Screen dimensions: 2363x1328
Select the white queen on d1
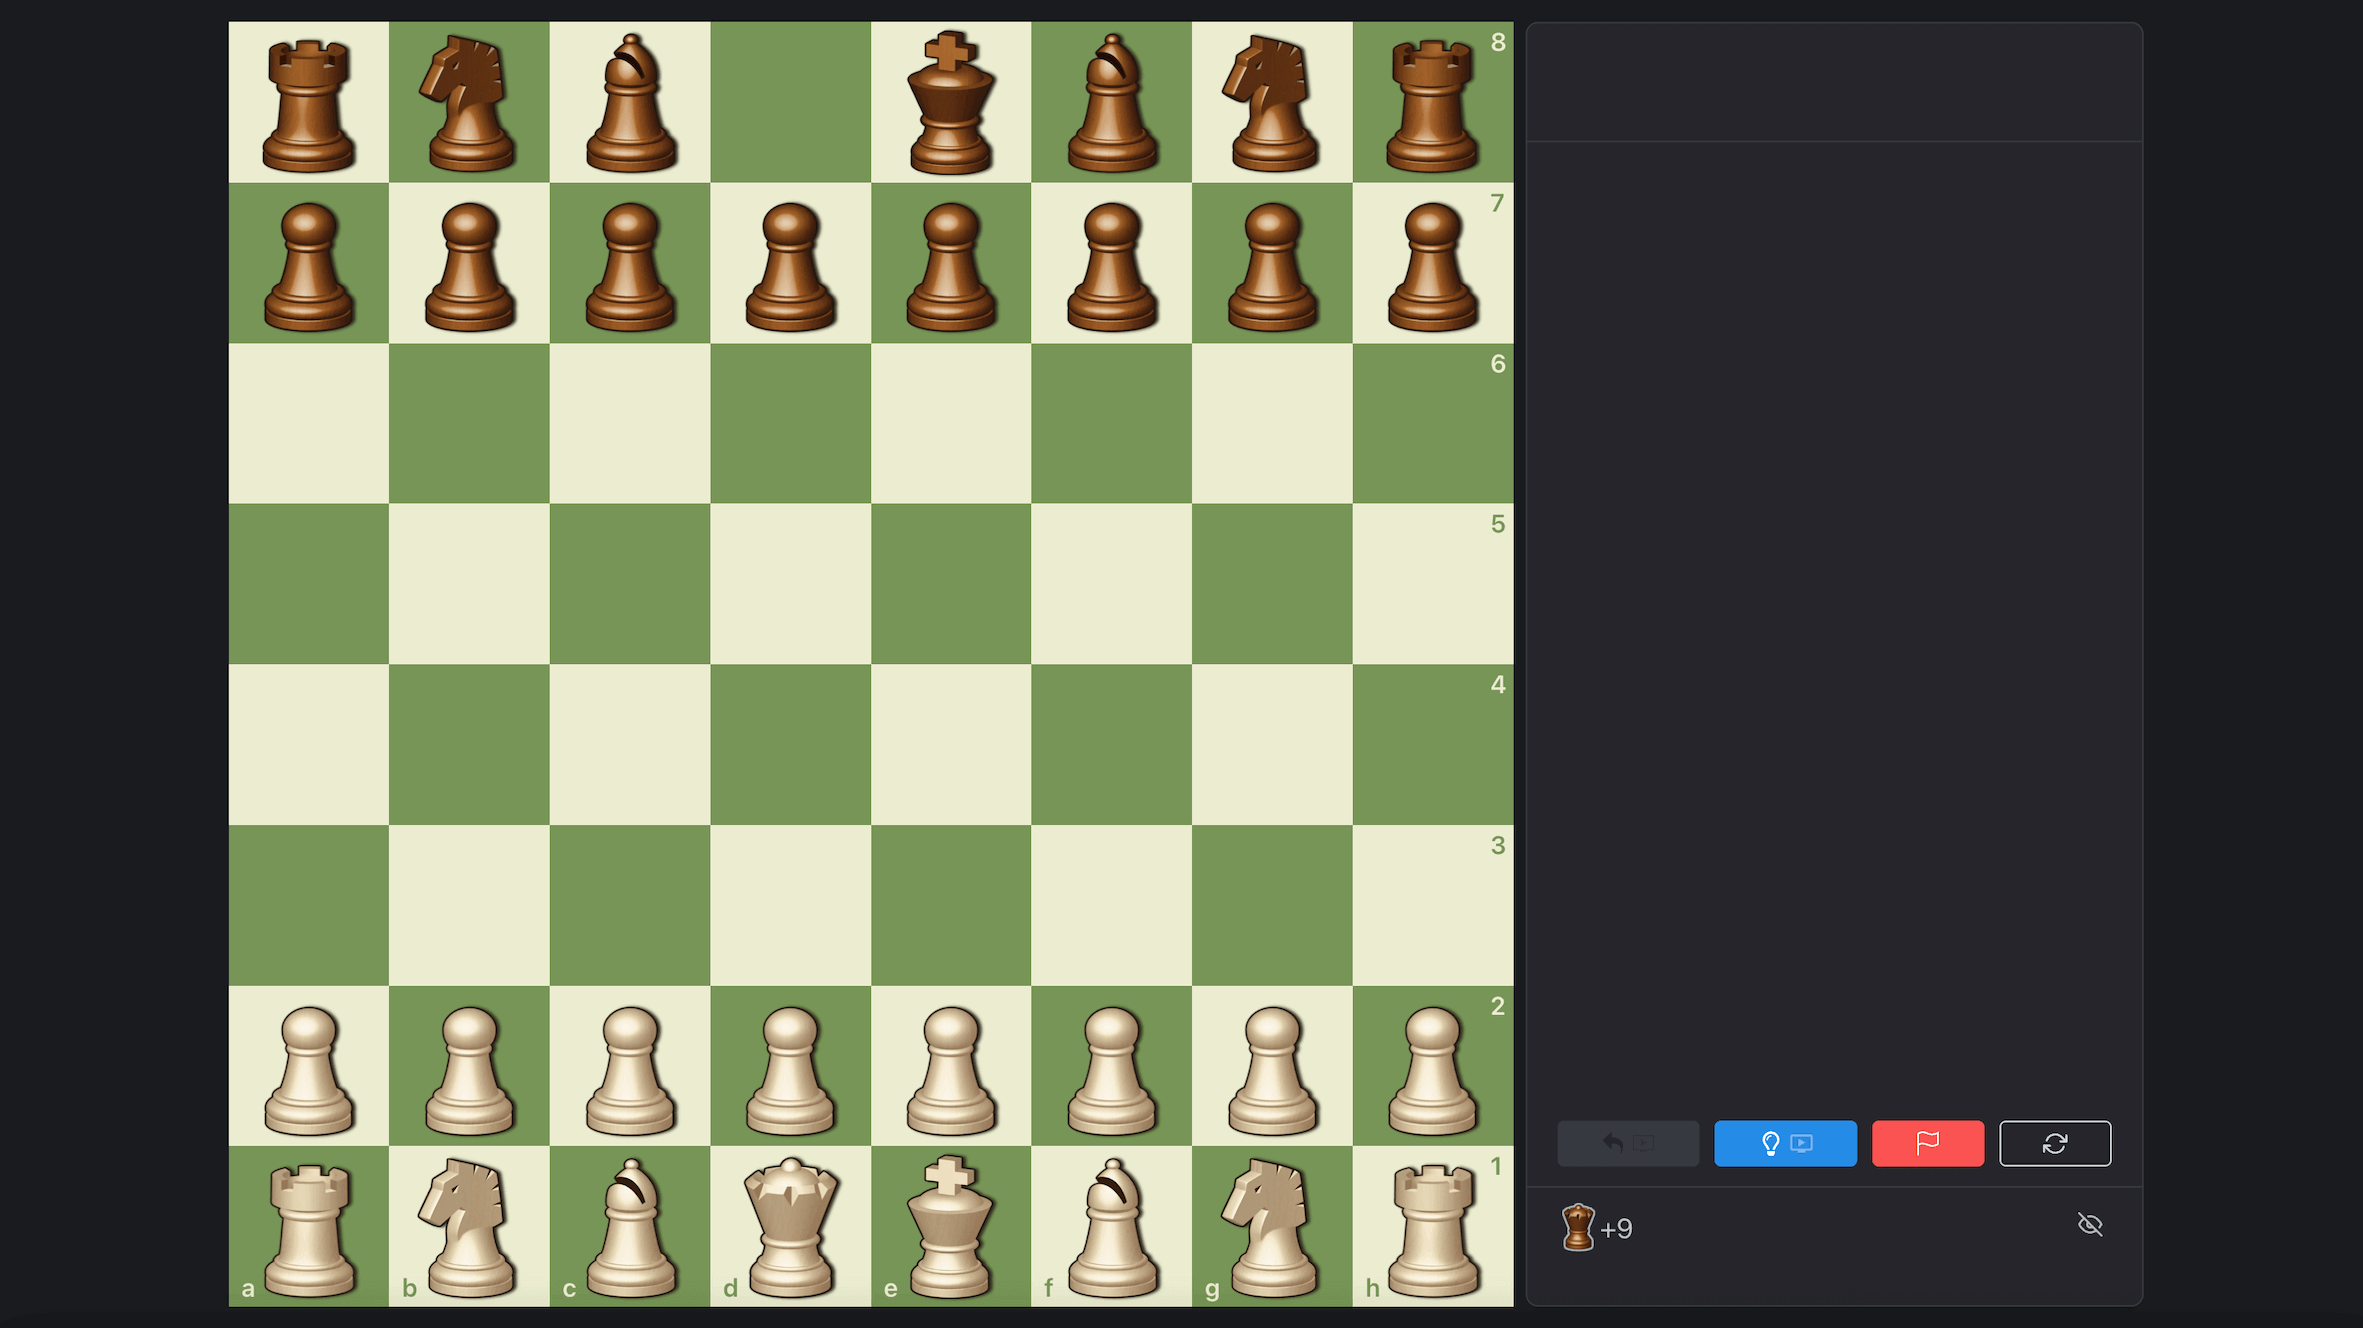pos(790,1228)
